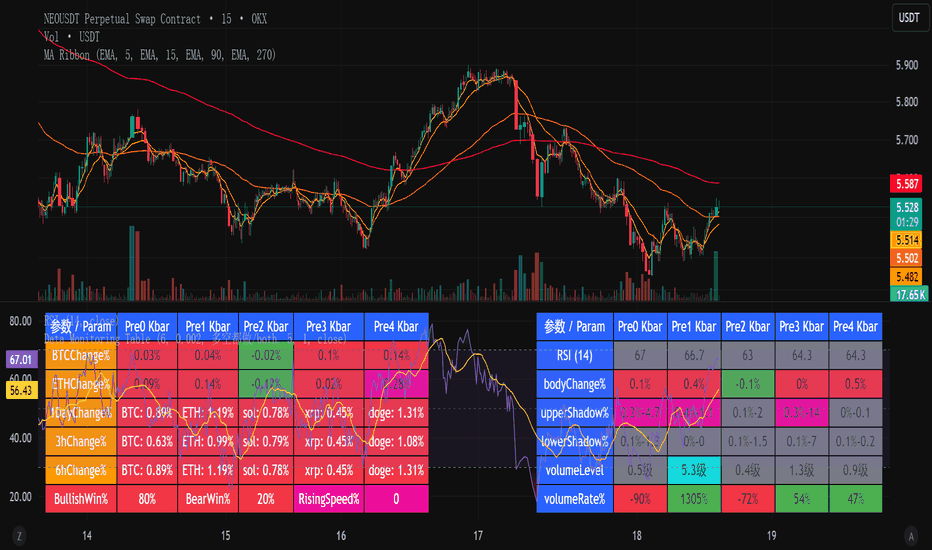The width and height of the screenshot is (932, 550).
Task: Click the 54% volume rate cell
Action: (802, 499)
